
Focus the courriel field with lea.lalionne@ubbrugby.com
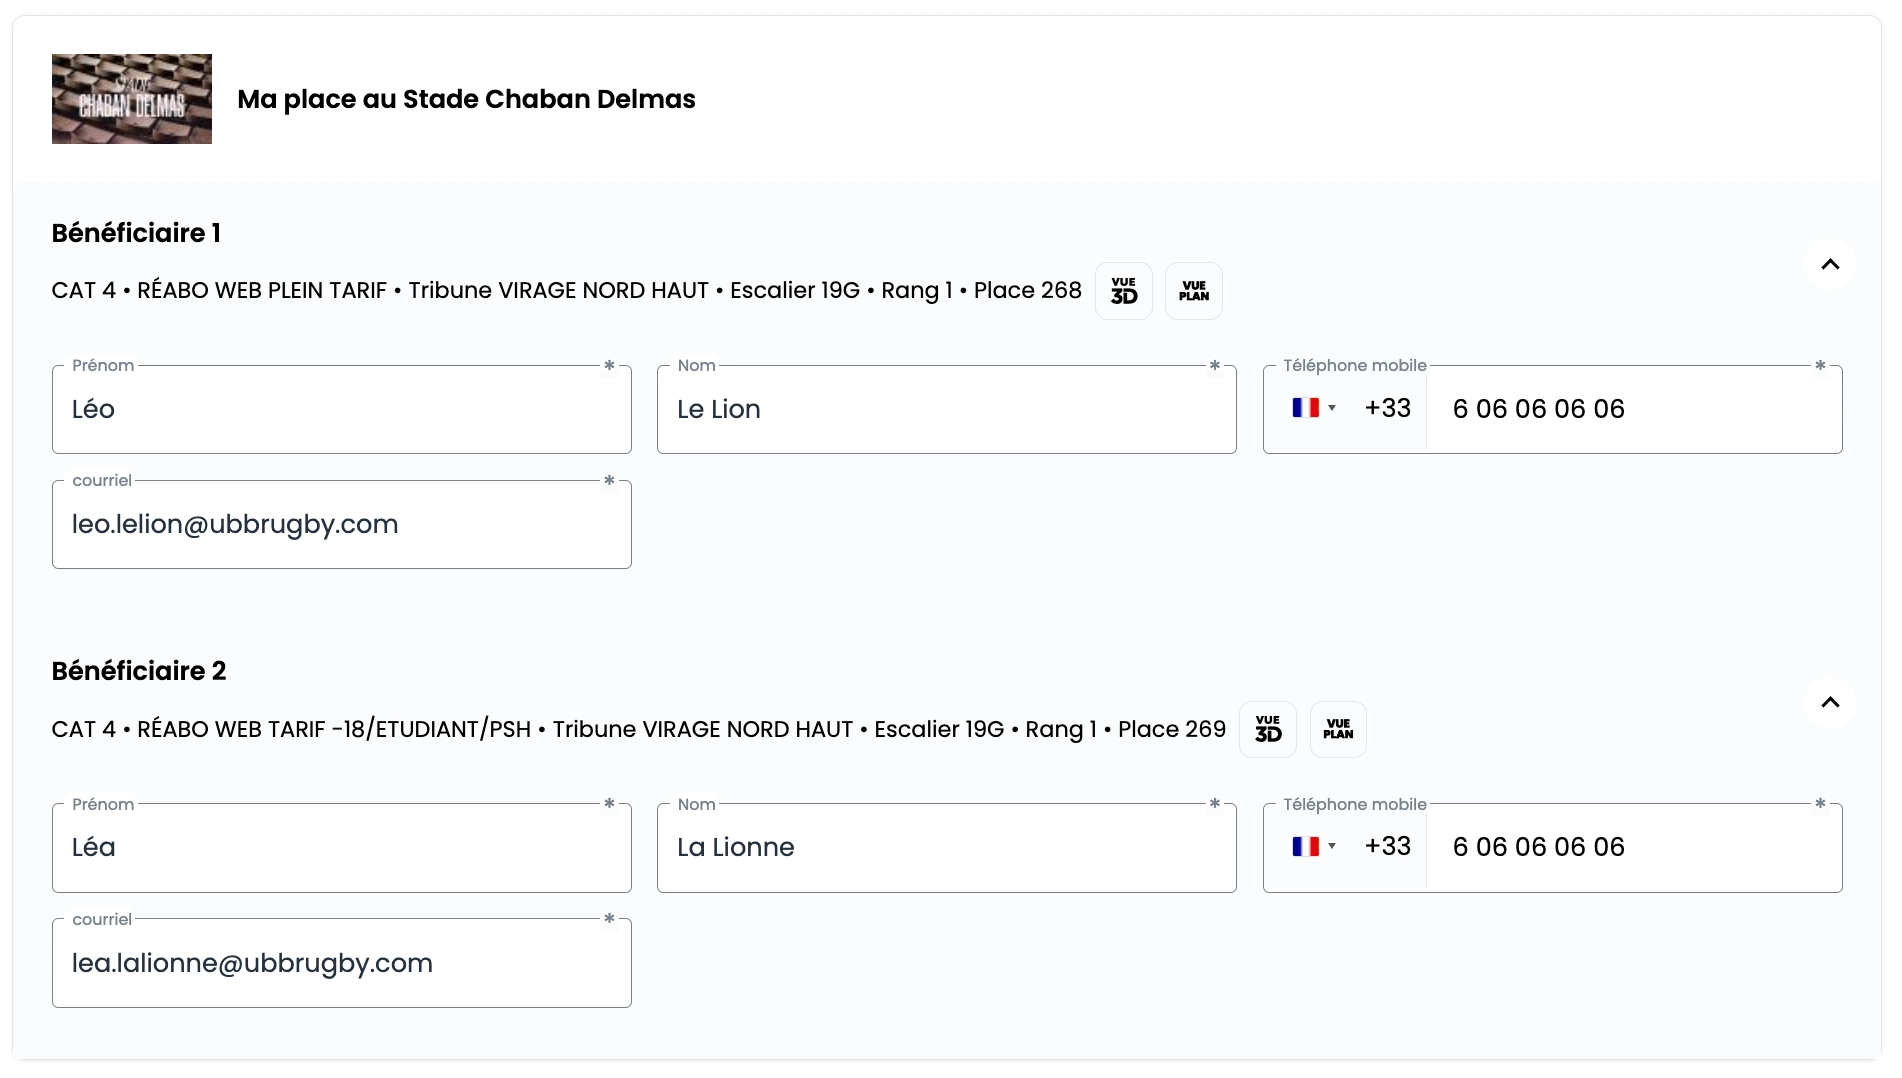[342, 963]
